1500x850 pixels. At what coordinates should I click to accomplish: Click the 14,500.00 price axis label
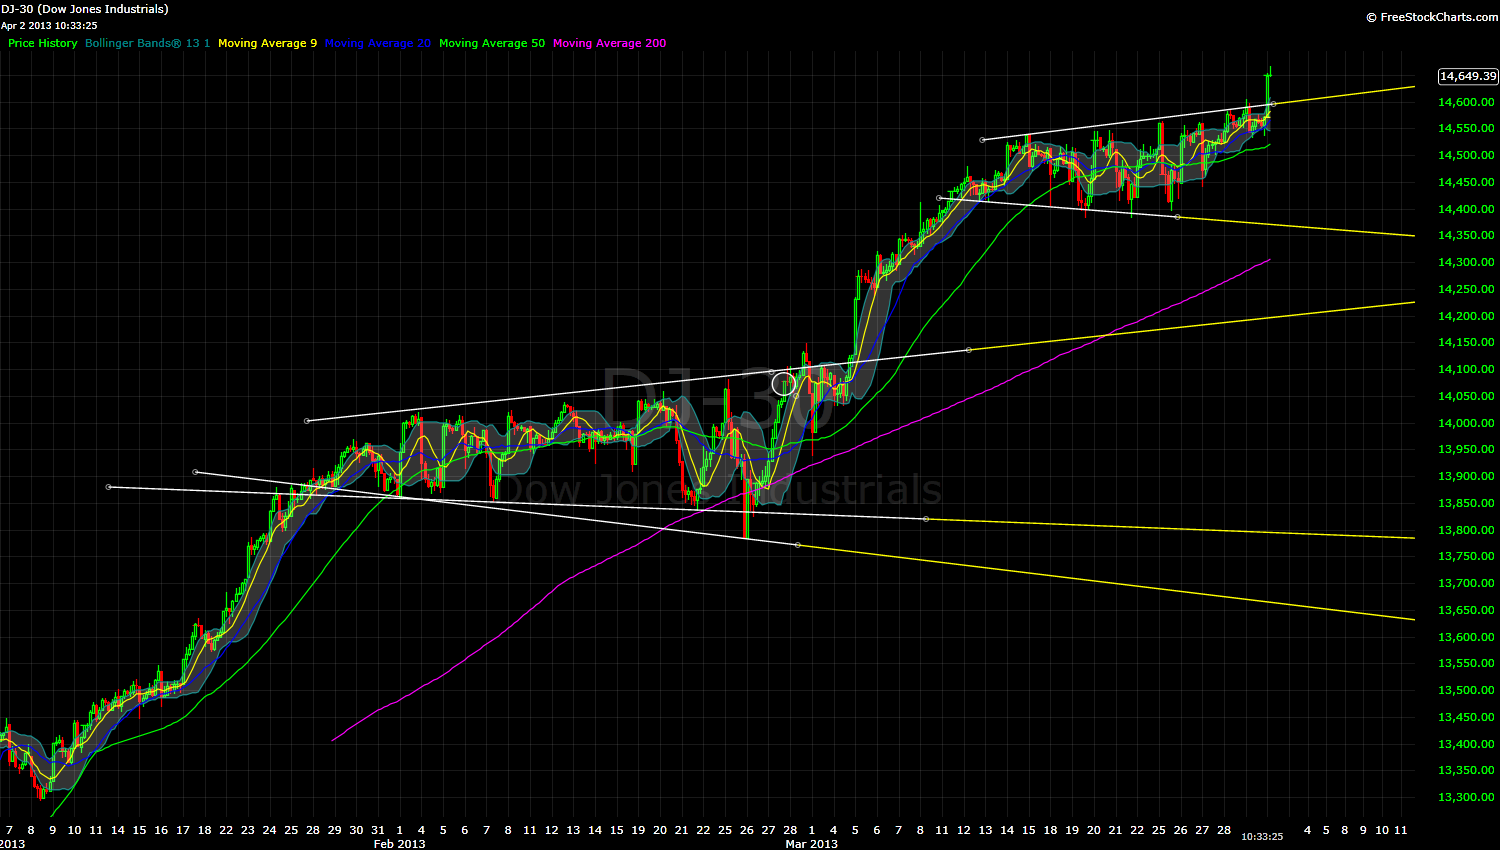pyautogui.click(x=1466, y=156)
